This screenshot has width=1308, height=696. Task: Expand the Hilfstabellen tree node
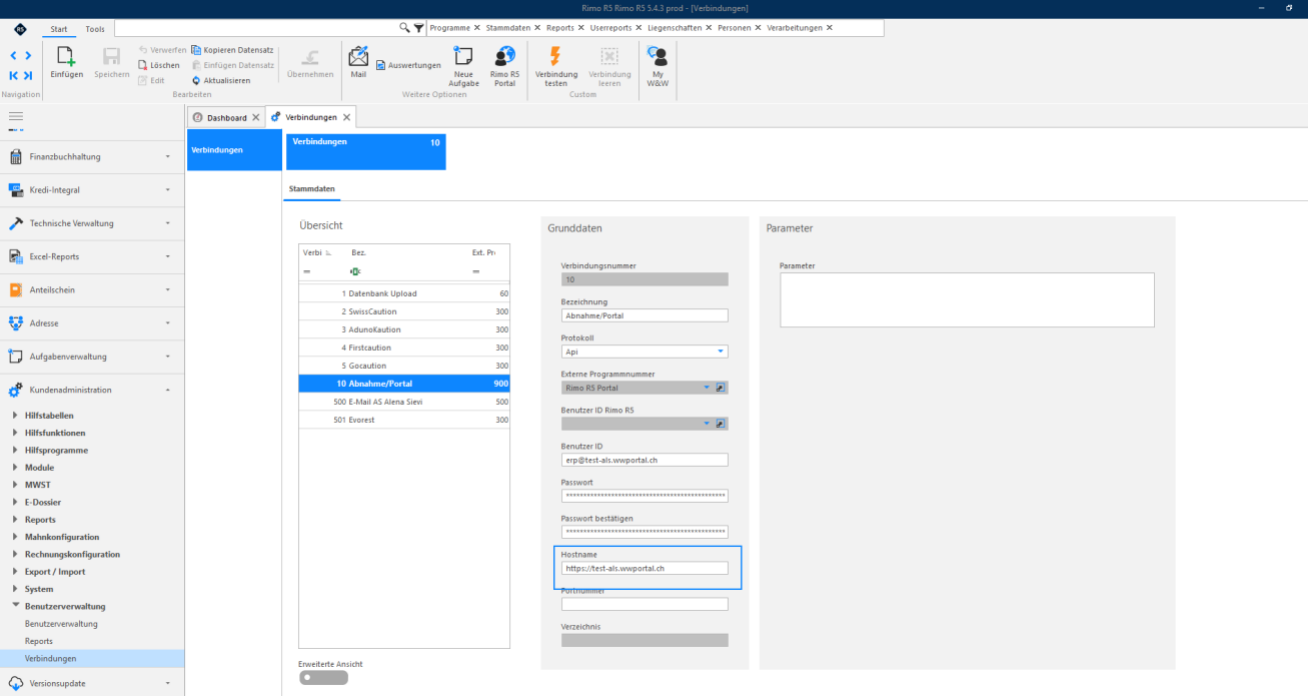pos(14,416)
